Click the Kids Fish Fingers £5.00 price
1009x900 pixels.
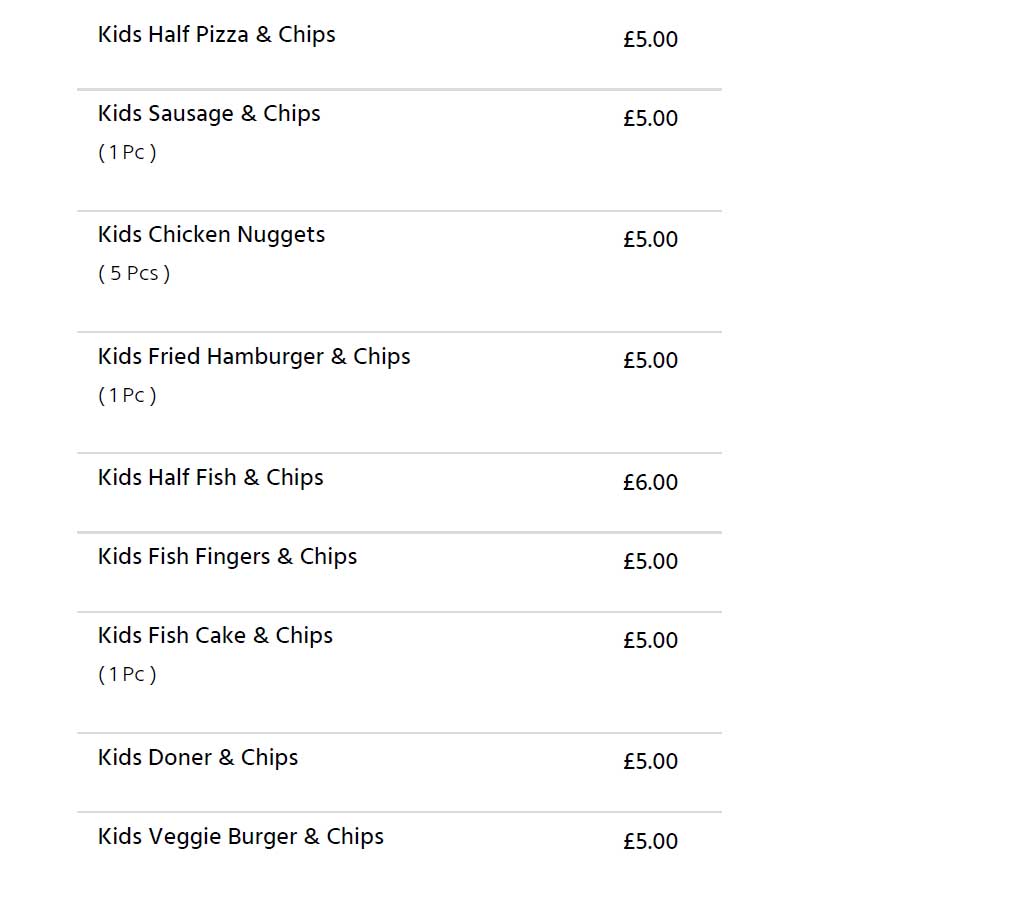coord(650,562)
